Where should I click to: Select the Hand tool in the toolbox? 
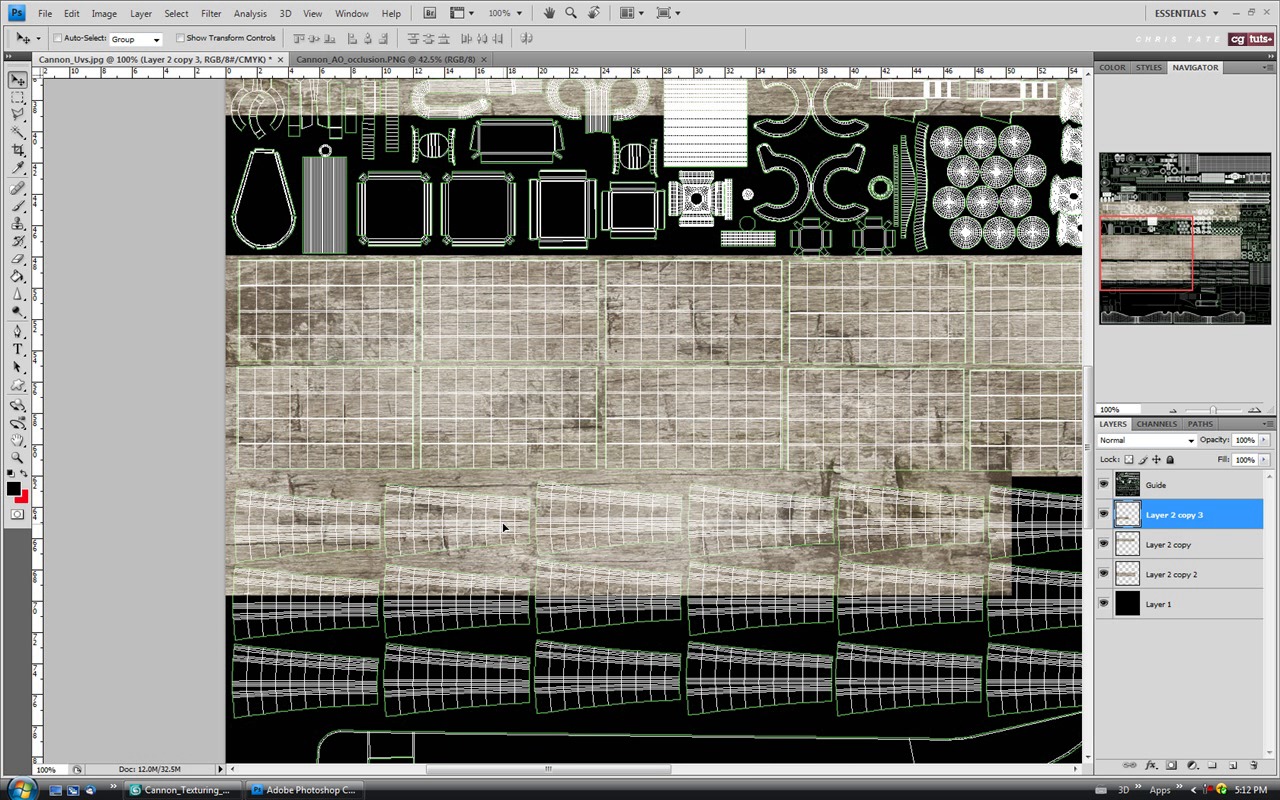pyautogui.click(x=18, y=439)
